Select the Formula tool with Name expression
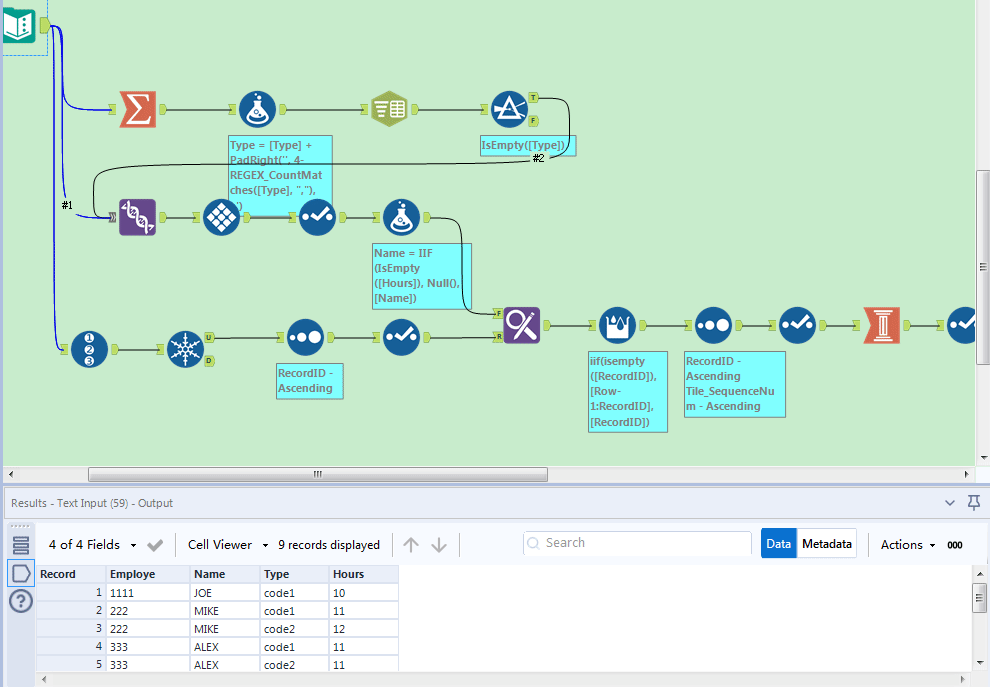990x687 pixels. pyautogui.click(x=401, y=217)
